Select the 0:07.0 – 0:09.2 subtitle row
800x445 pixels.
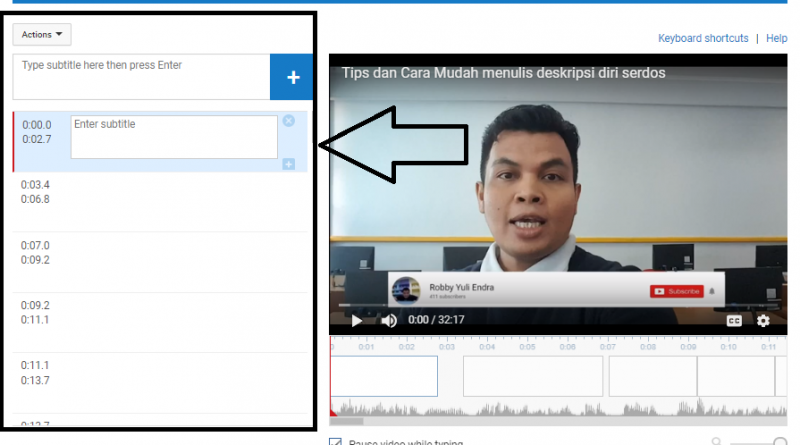click(160, 262)
